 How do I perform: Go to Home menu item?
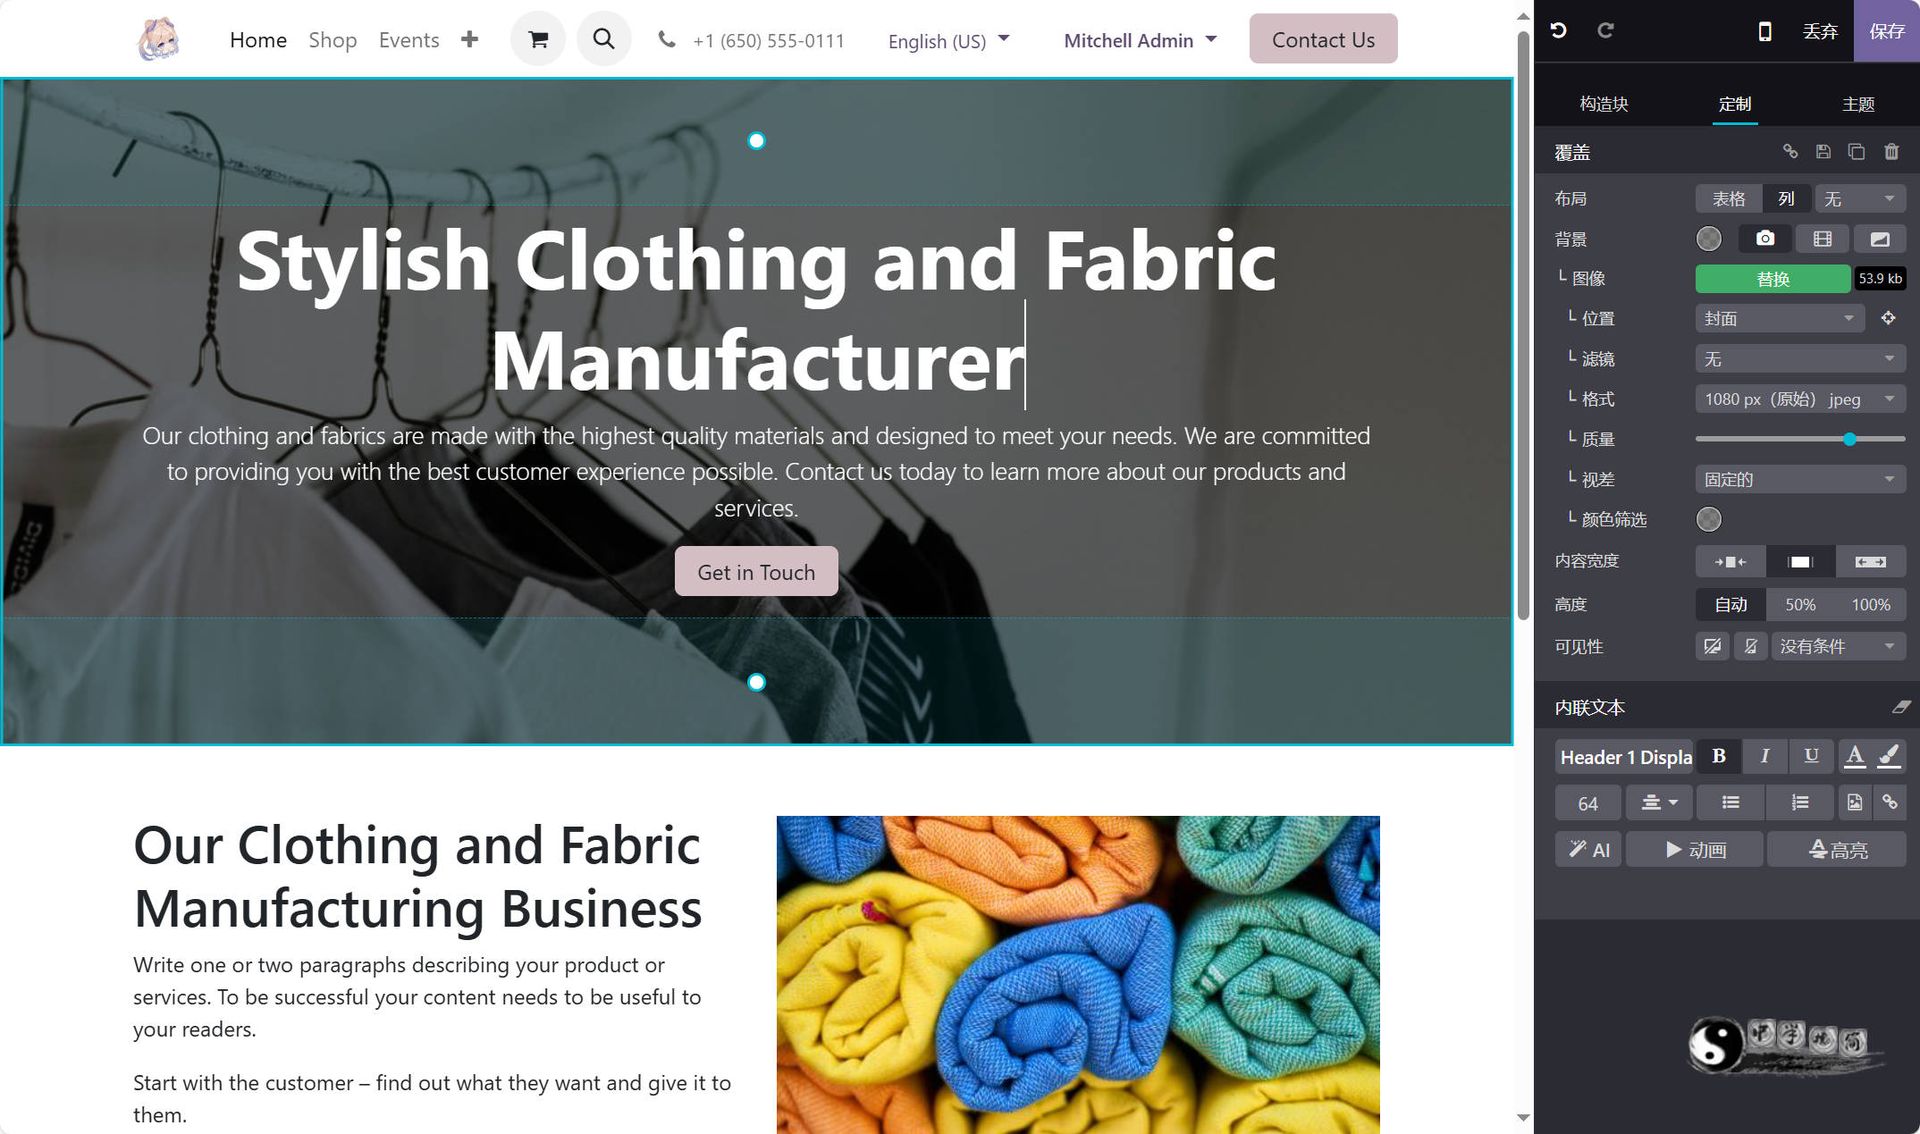(x=258, y=40)
